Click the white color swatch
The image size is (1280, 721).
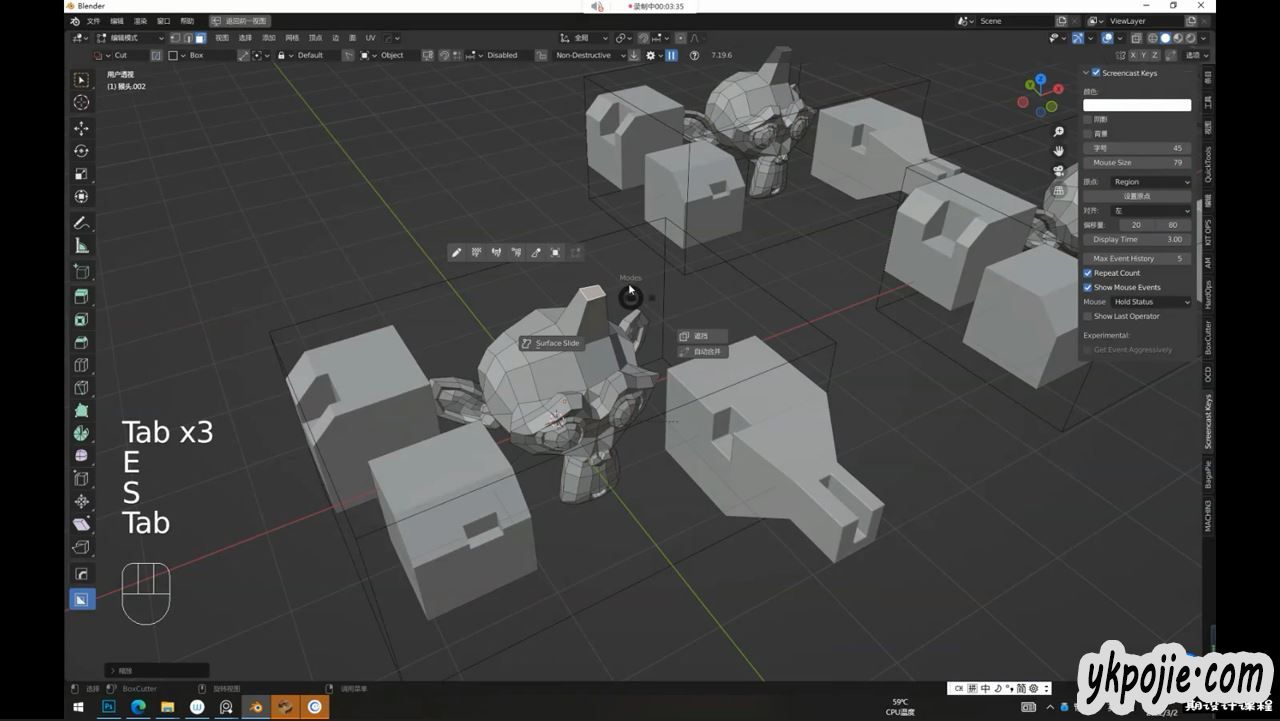tap(1137, 105)
